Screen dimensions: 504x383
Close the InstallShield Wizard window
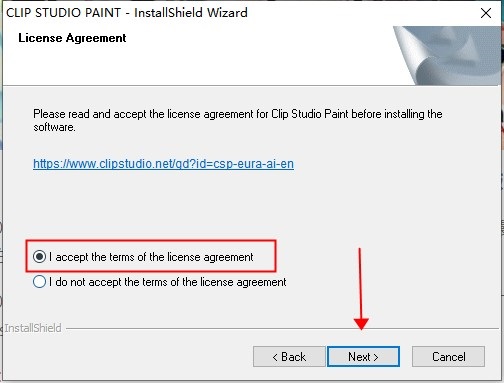click(486, 13)
